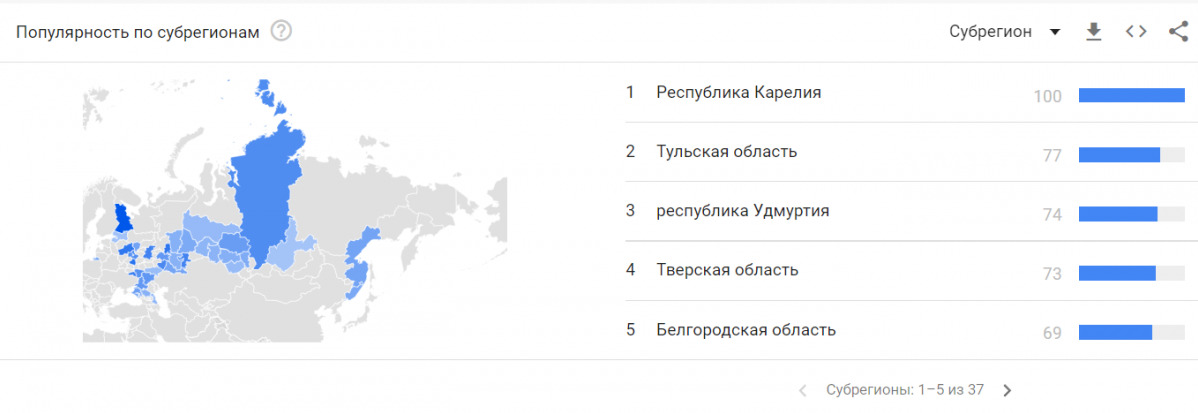
Task: Download the subregion data as CSV
Action: (1094, 32)
